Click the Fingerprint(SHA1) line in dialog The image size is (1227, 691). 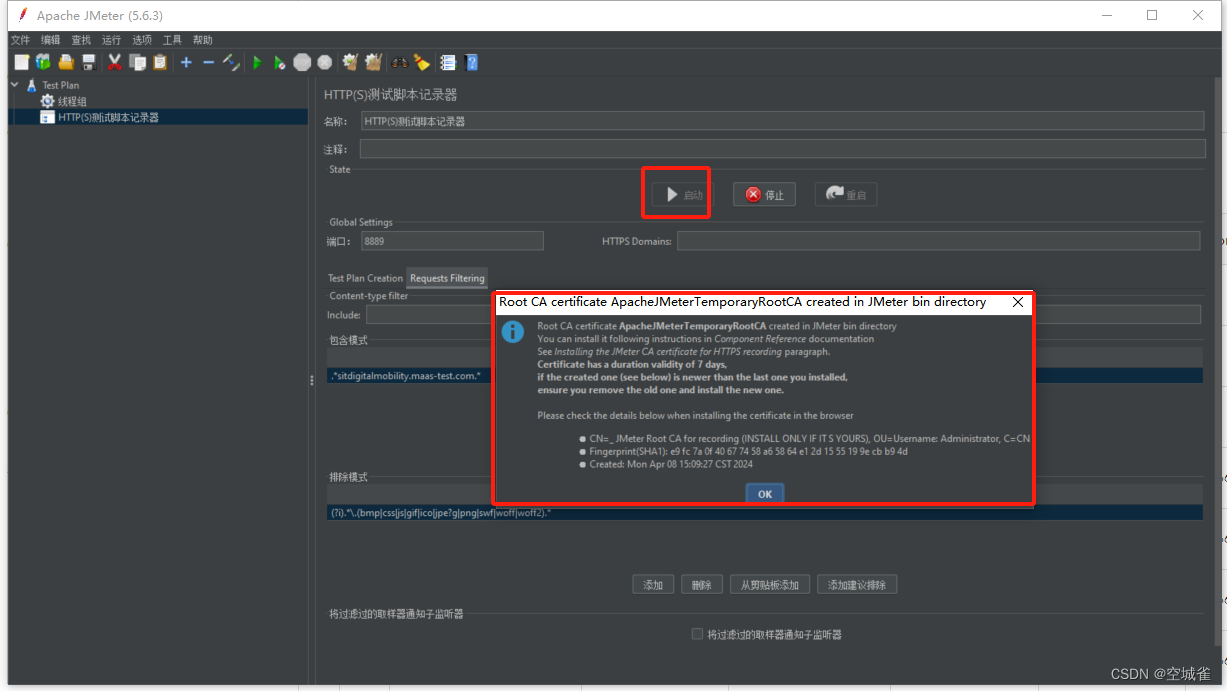click(x=748, y=451)
